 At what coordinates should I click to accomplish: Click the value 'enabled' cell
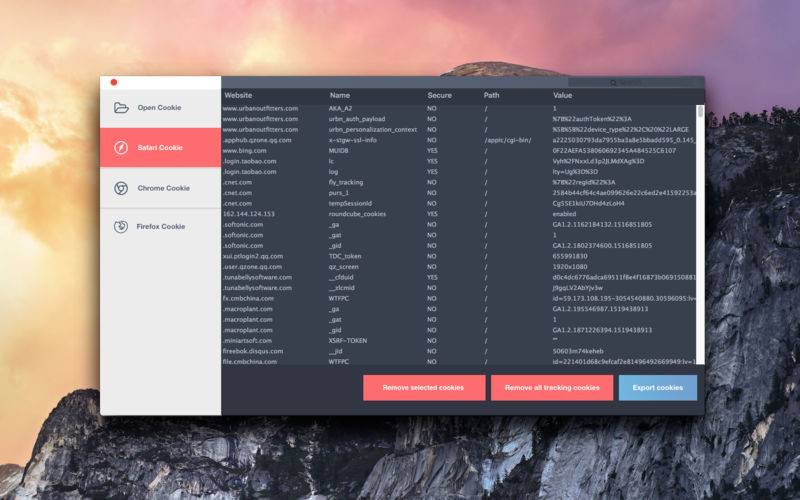[x=564, y=214]
